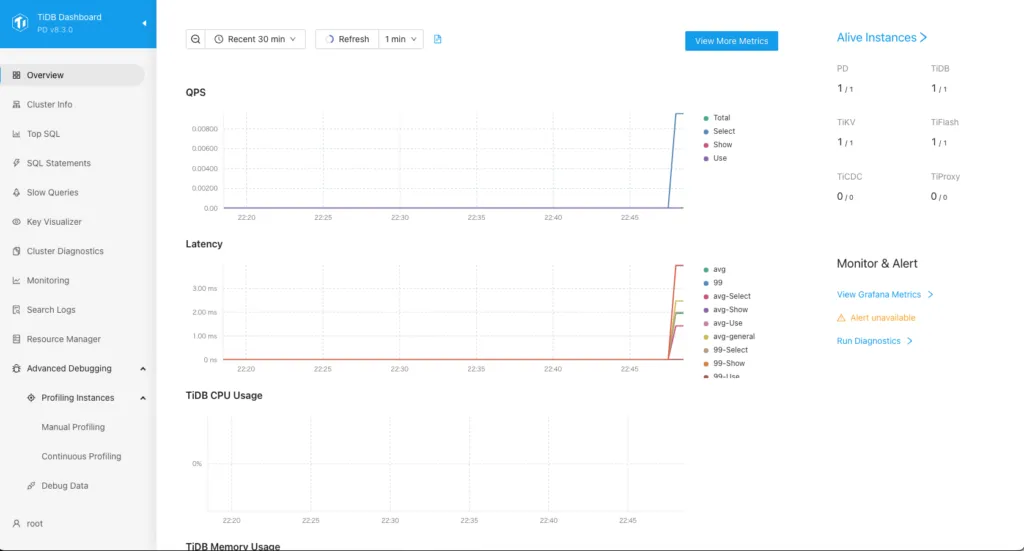This screenshot has height=551, width=1024.
Task: Collapse the Profiling Instances submenu chevron
Action: pyautogui.click(x=143, y=398)
